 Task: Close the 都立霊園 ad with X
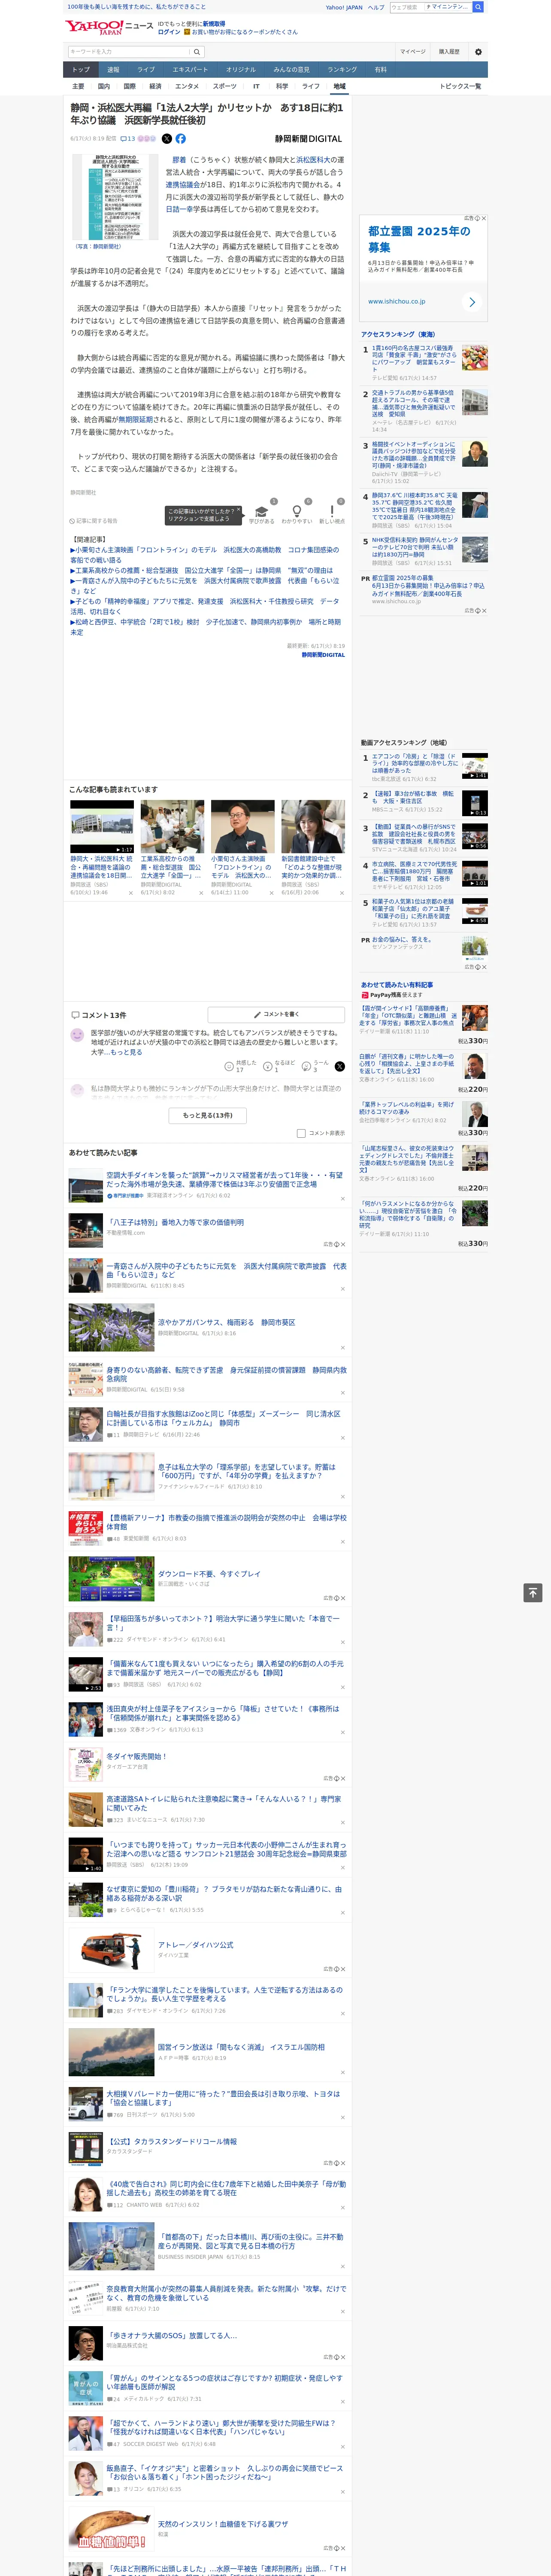point(484,218)
